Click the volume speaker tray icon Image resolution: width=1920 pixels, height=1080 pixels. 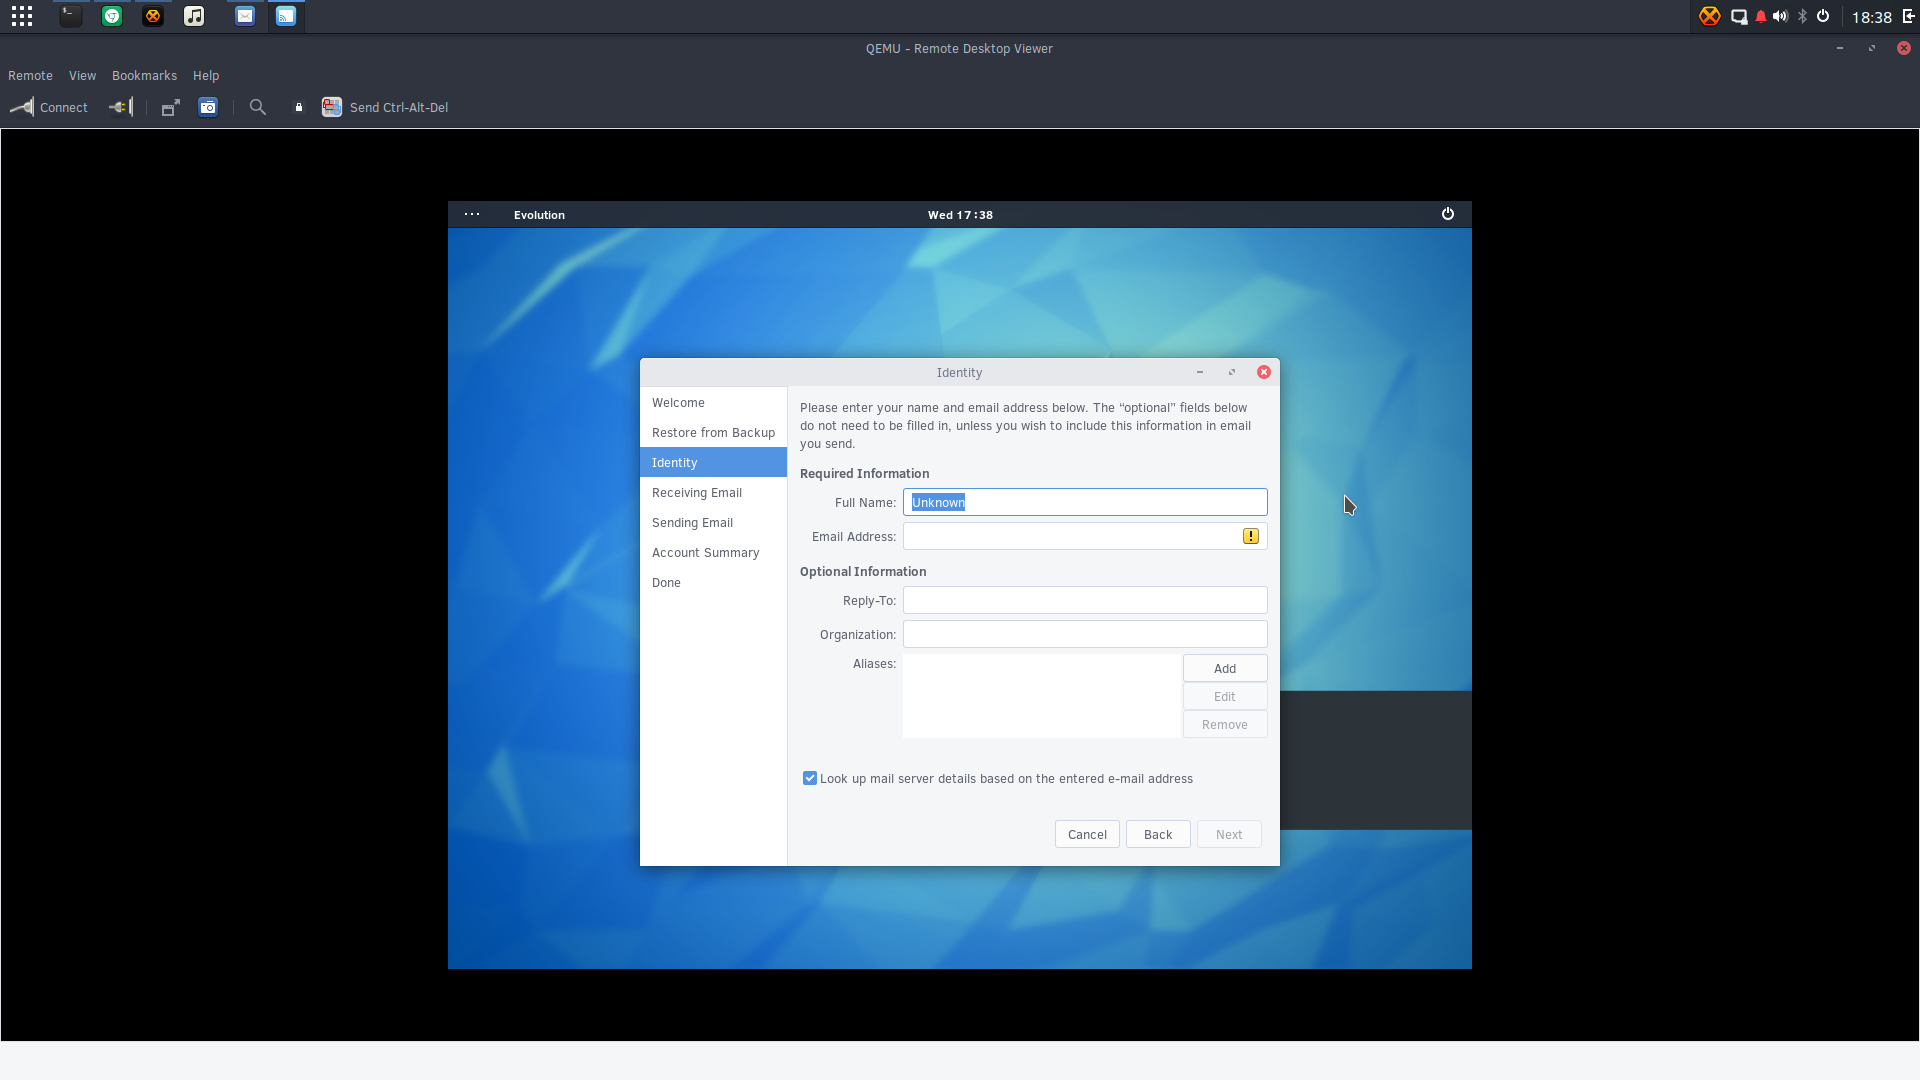point(1780,16)
